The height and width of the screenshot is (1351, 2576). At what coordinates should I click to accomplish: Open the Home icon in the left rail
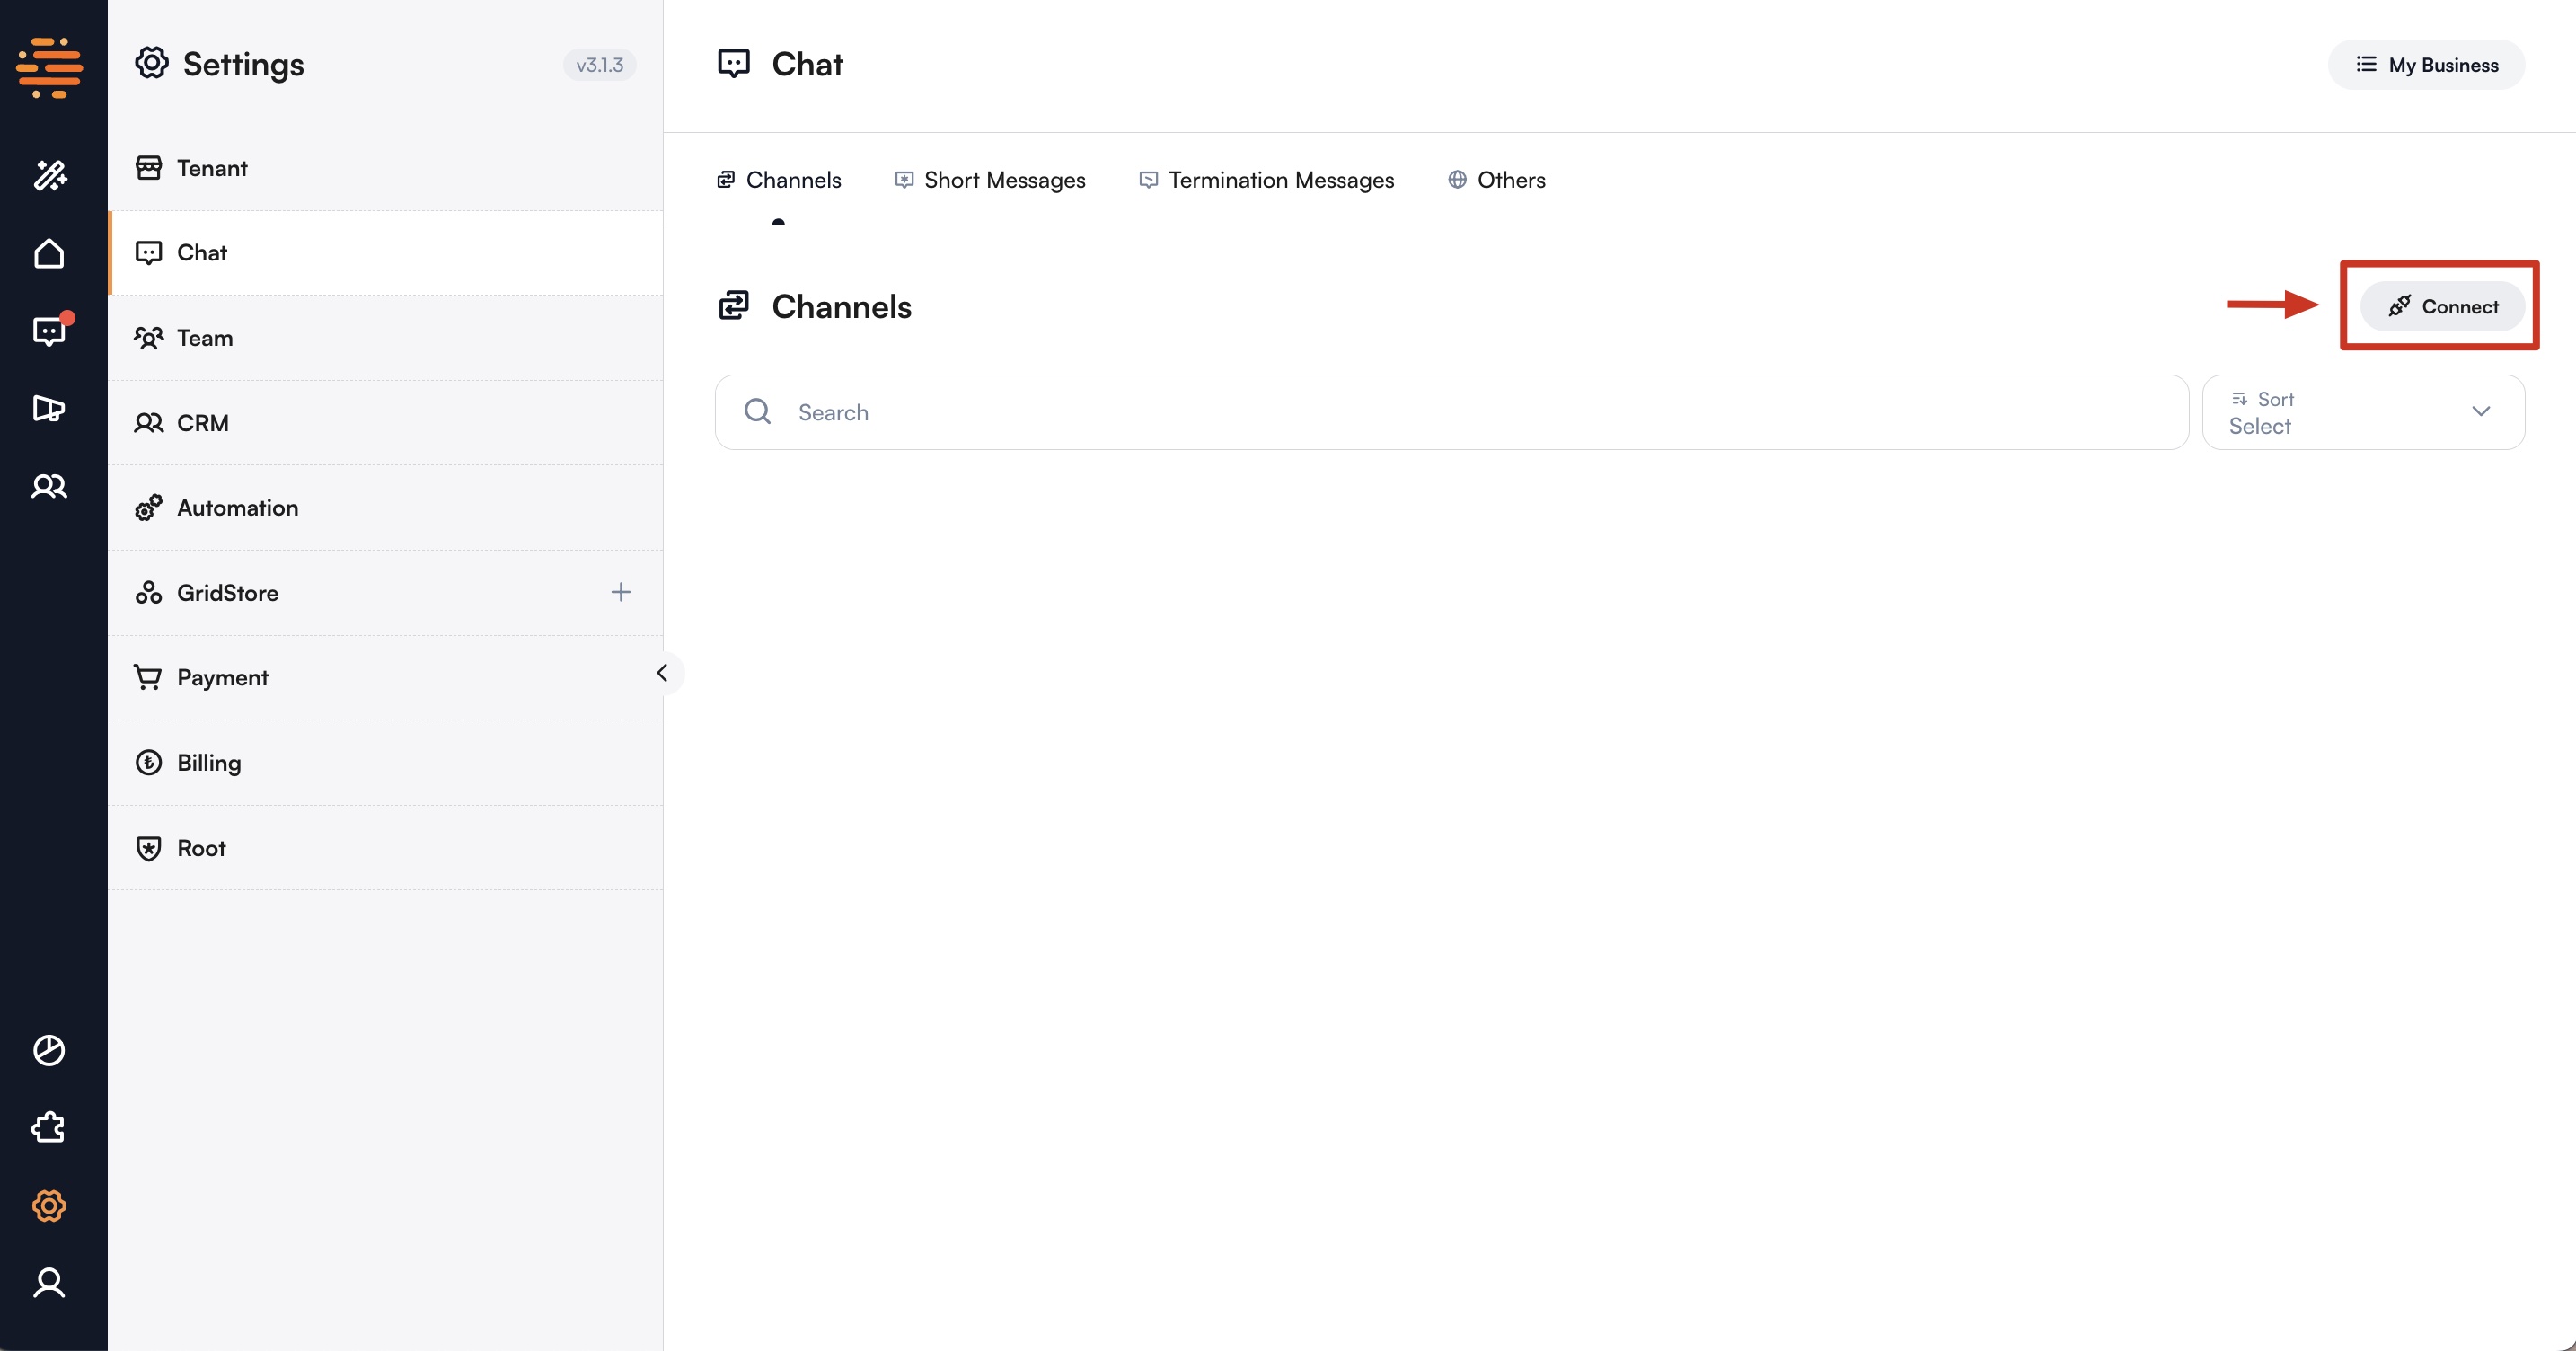[x=49, y=253]
